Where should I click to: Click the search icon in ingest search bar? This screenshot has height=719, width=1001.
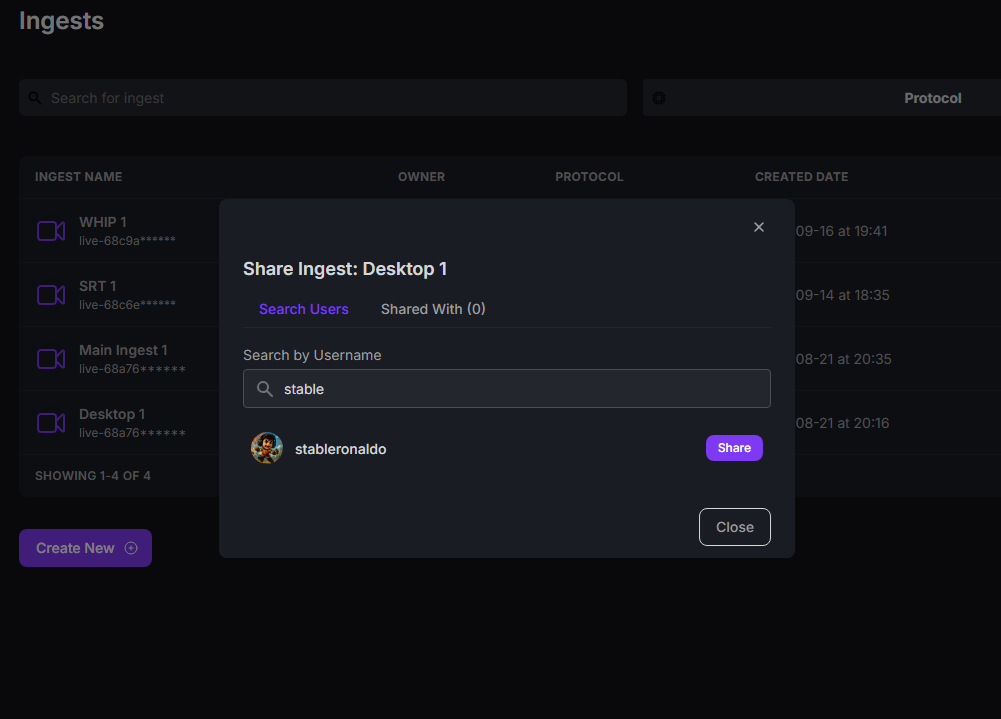35,98
